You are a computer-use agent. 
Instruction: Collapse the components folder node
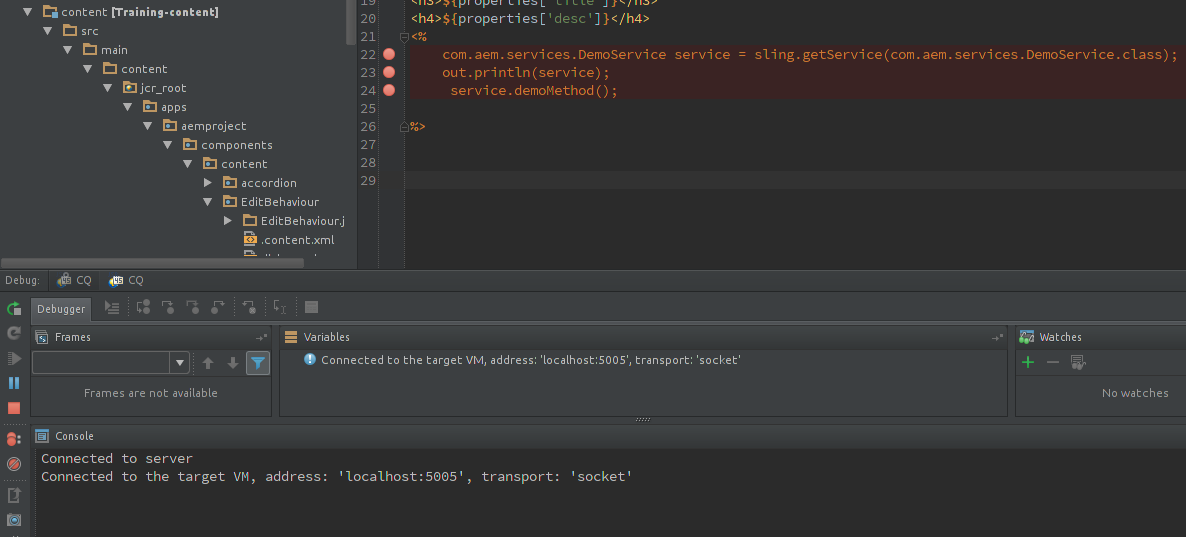point(167,144)
